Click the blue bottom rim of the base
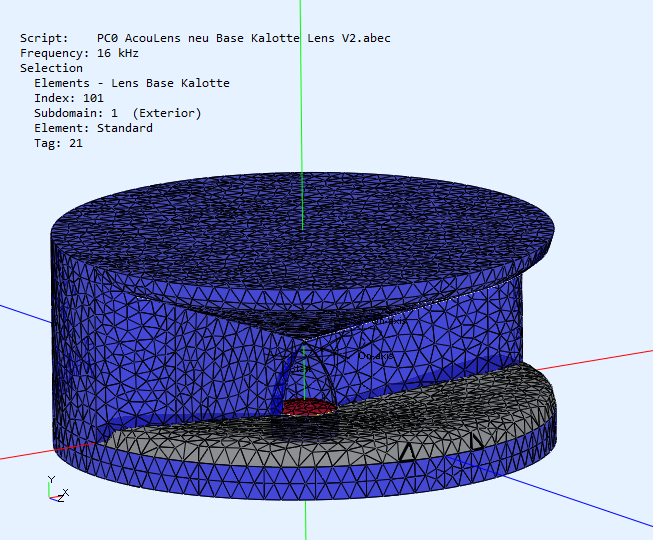 [300, 485]
